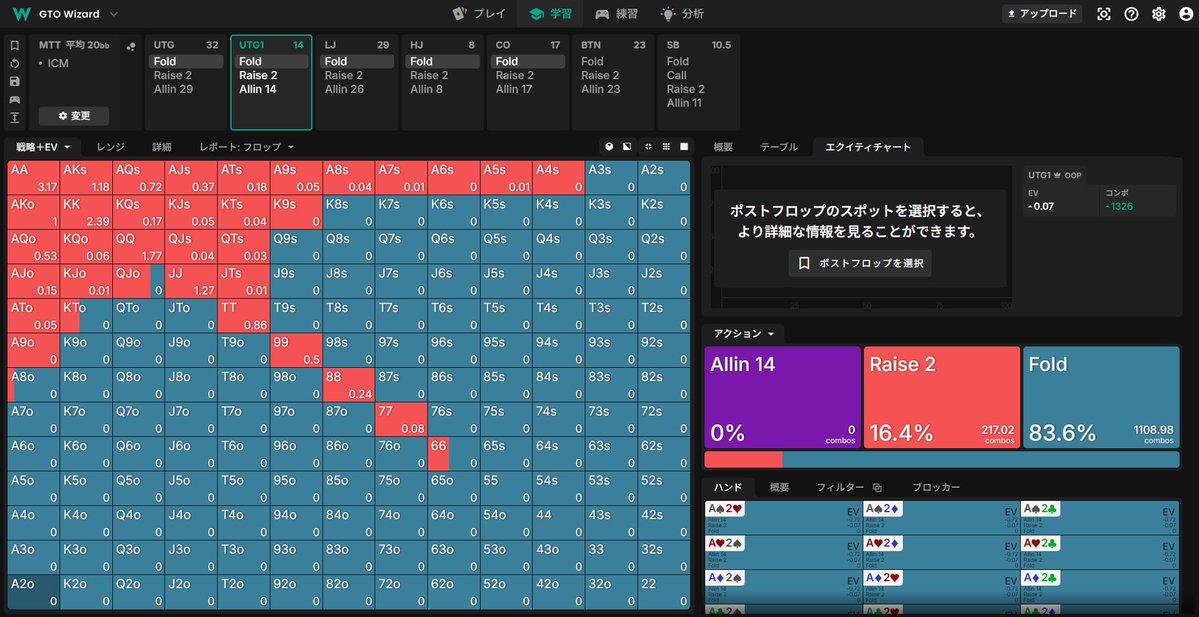Open the 概要 tab beside テーブル
The width and height of the screenshot is (1199, 617).
click(x=723, y=147)
